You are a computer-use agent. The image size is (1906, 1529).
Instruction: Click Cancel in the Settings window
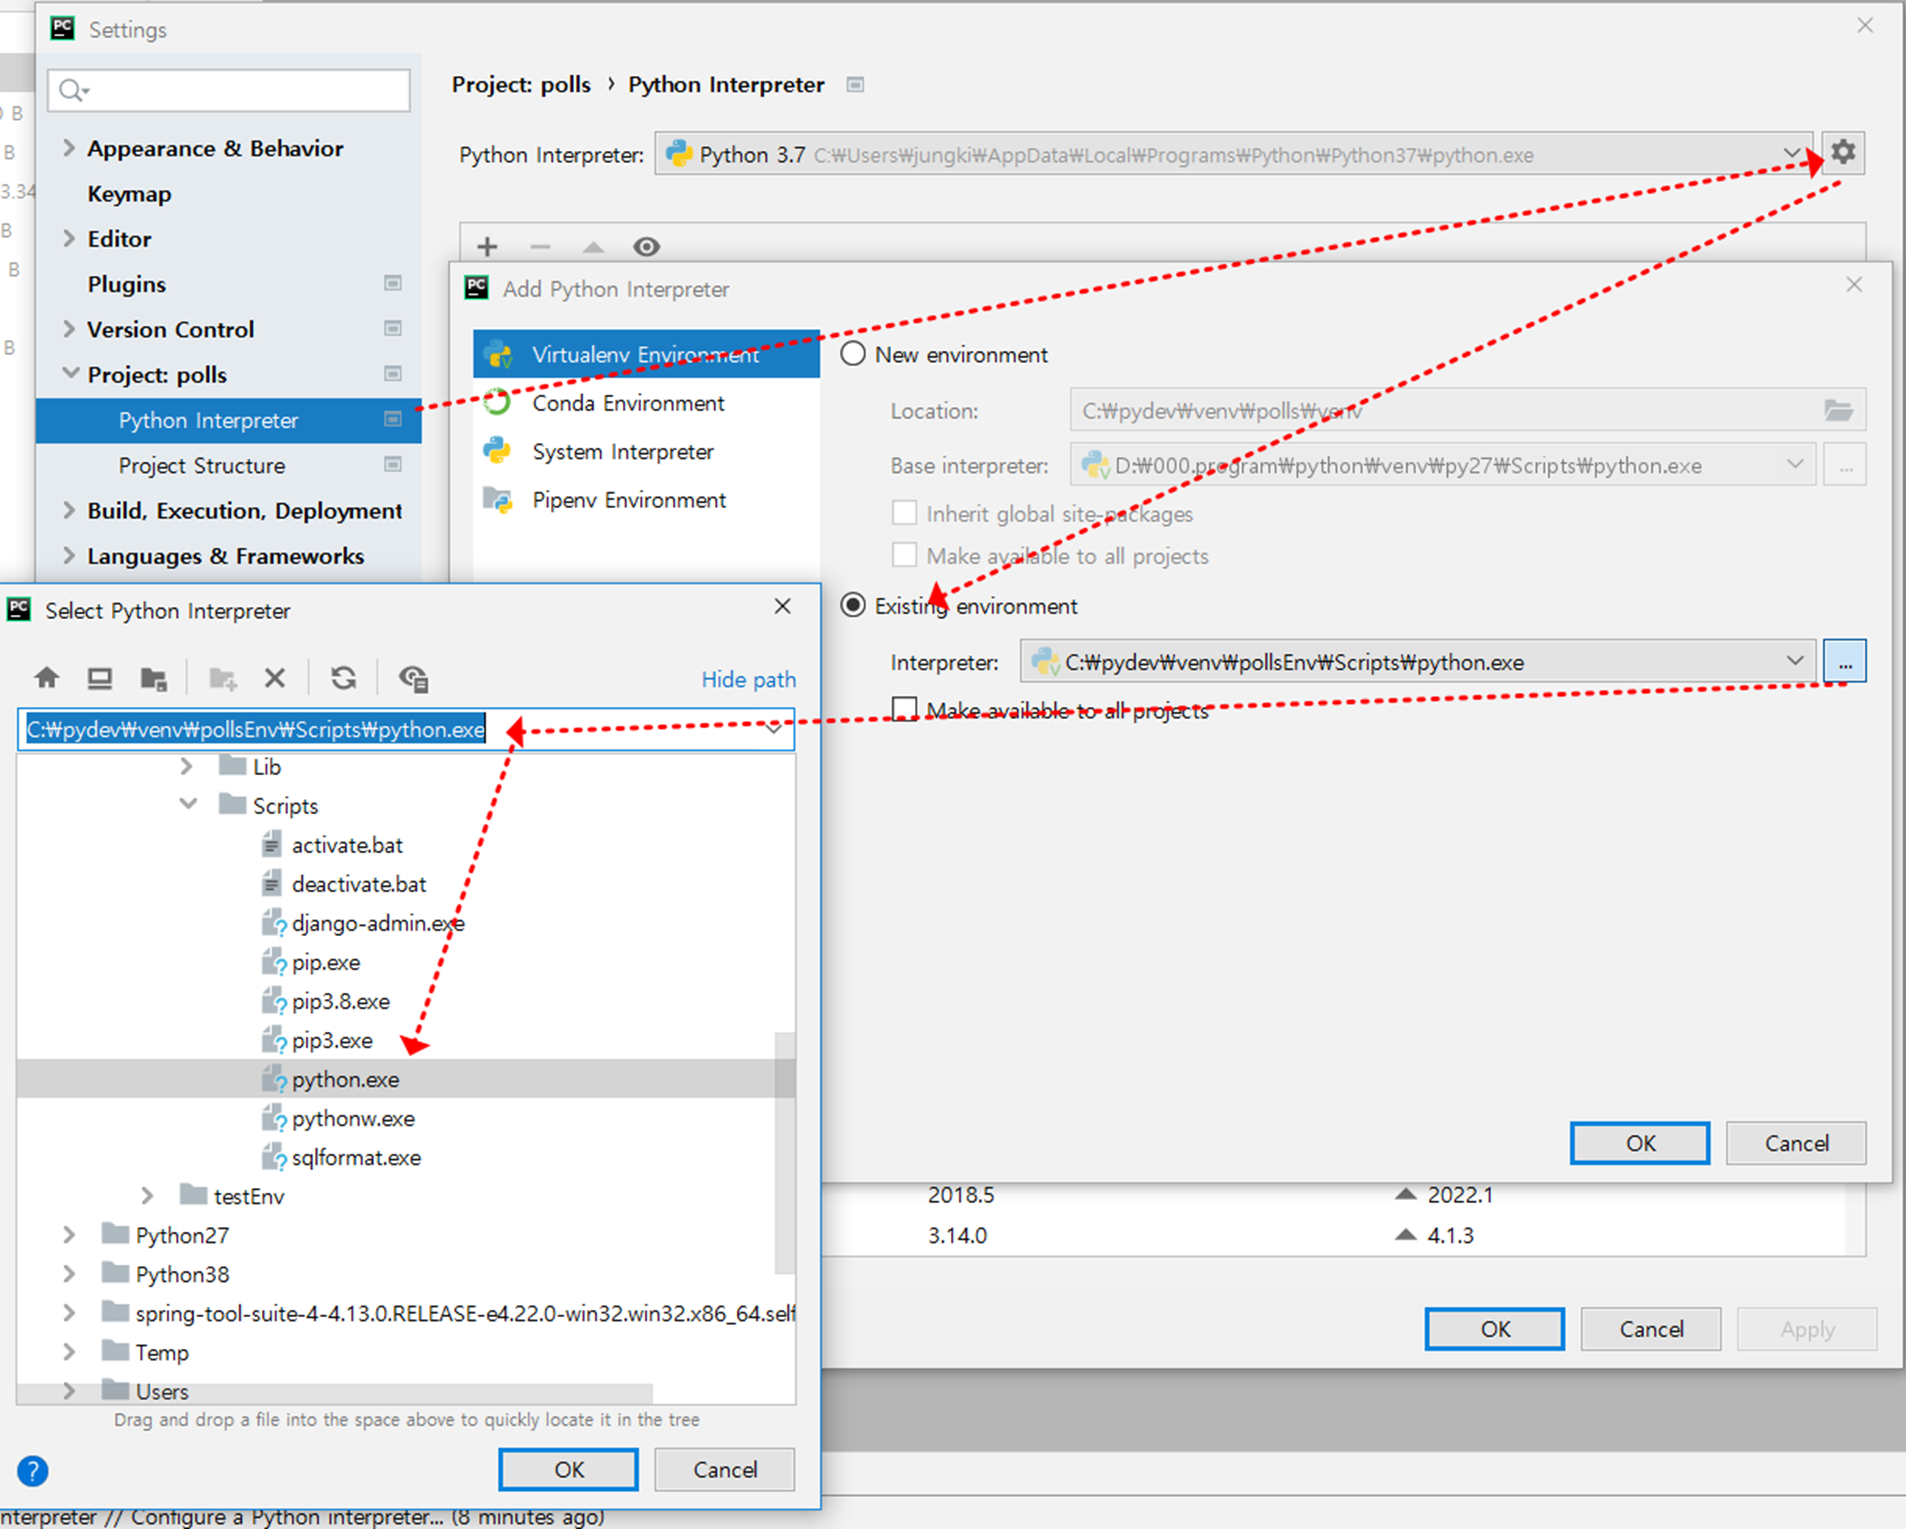[x=1651, y=1329]
